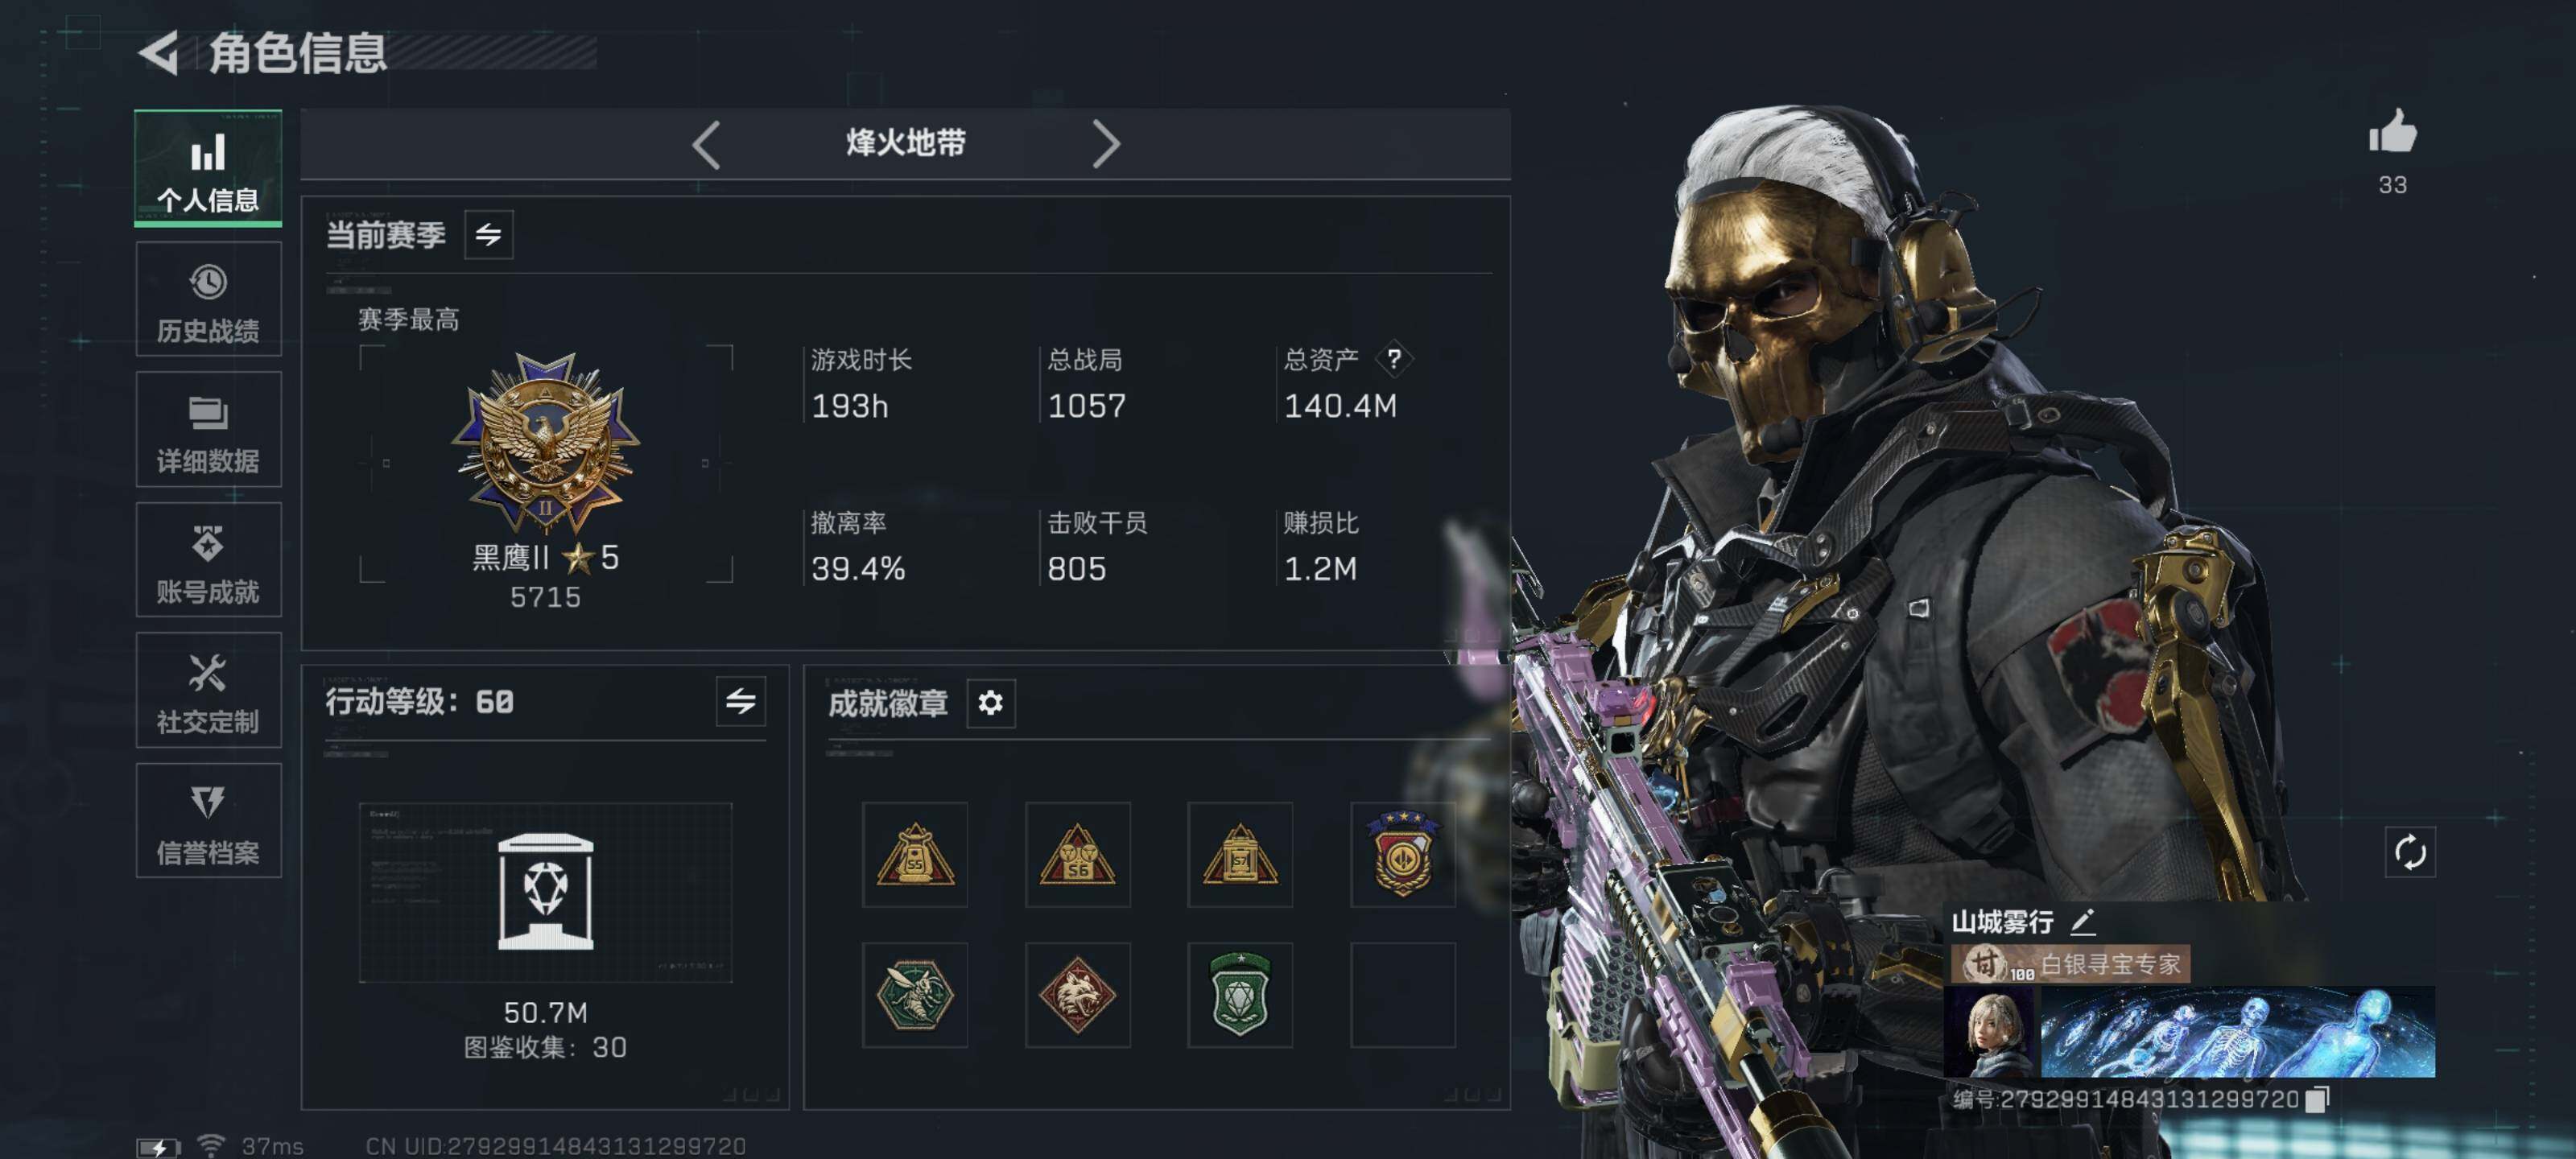Switch to the 账号成就 tab
Viewport: 2576px width, 1159px height.
[x=208, y=559]
